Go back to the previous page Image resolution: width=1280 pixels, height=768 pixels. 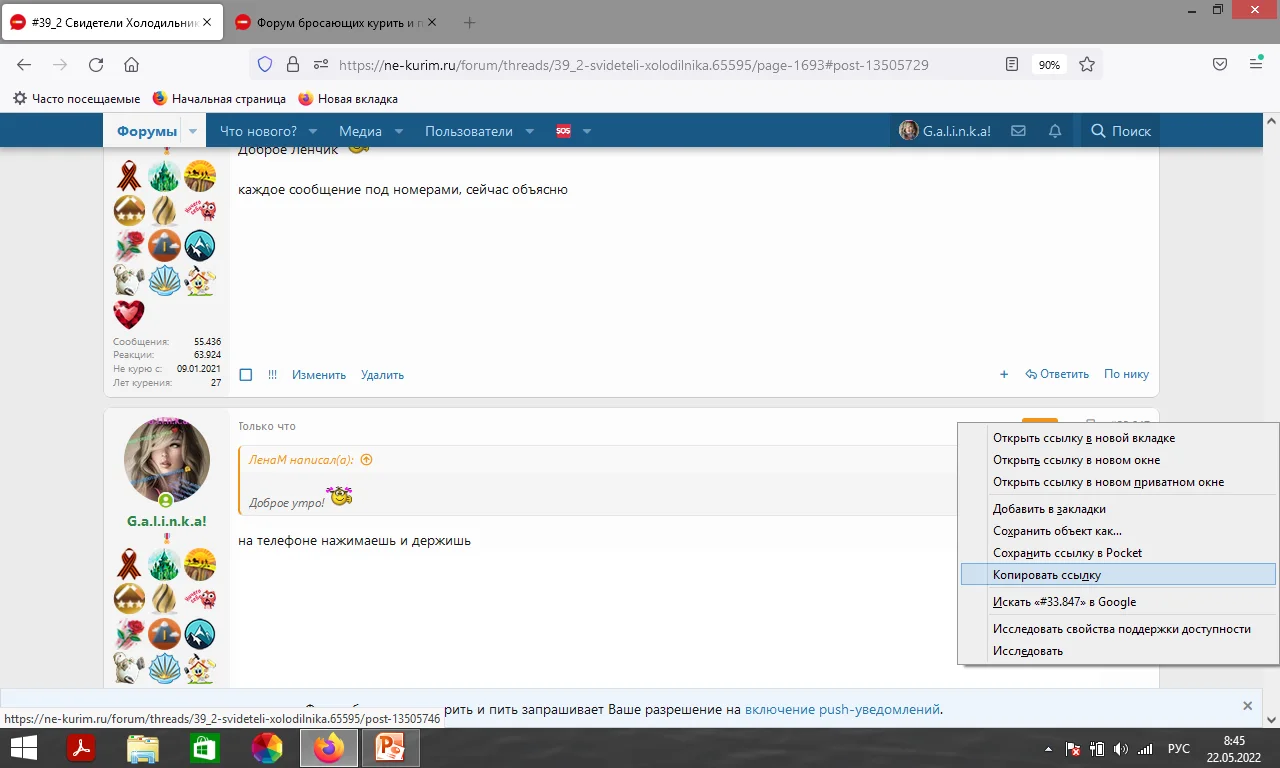(24, 65)
